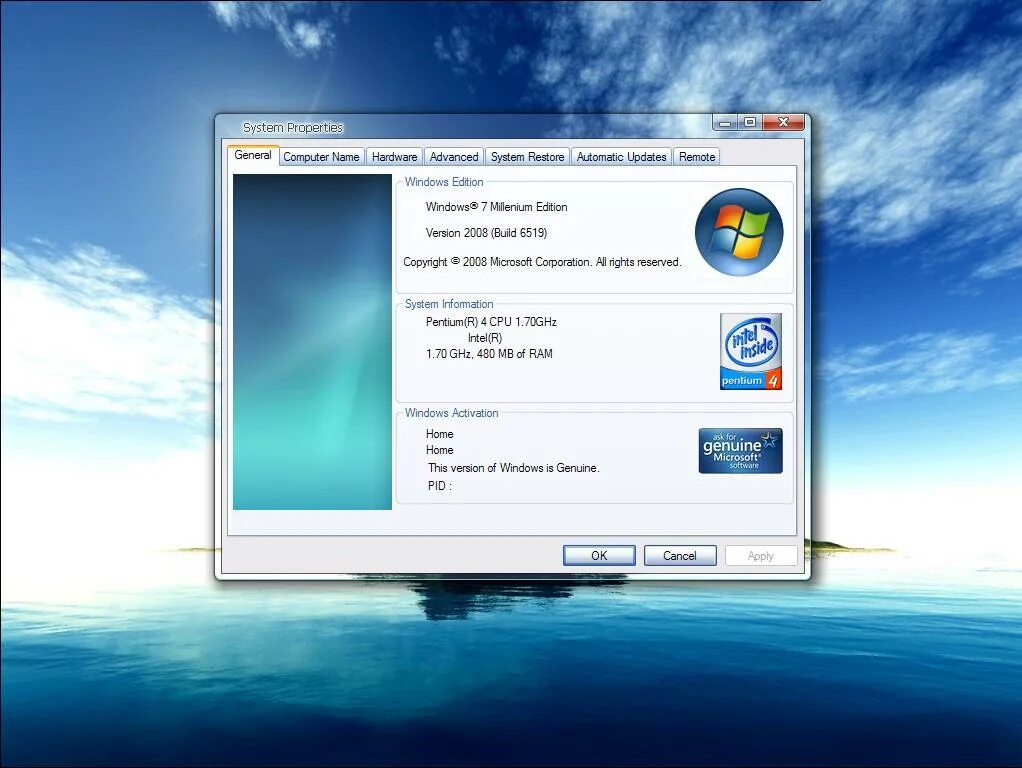Click the 'Windows® 7 Millenium Edition' text
Screen dimensions: 1022x768
pos(497,207)
